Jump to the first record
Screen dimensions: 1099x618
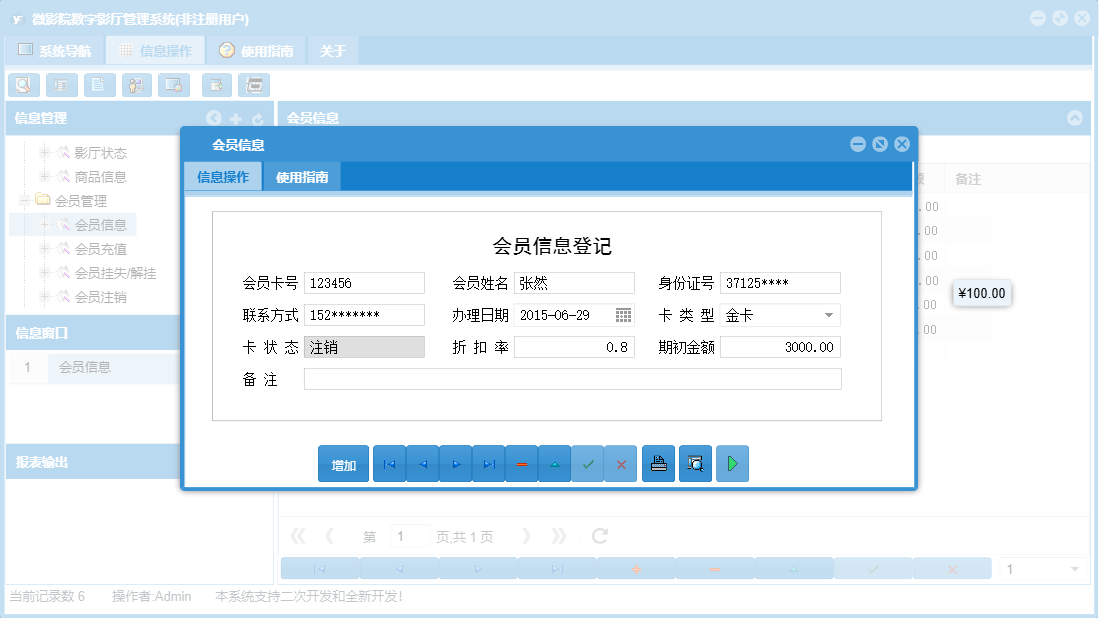pos(389,463)
